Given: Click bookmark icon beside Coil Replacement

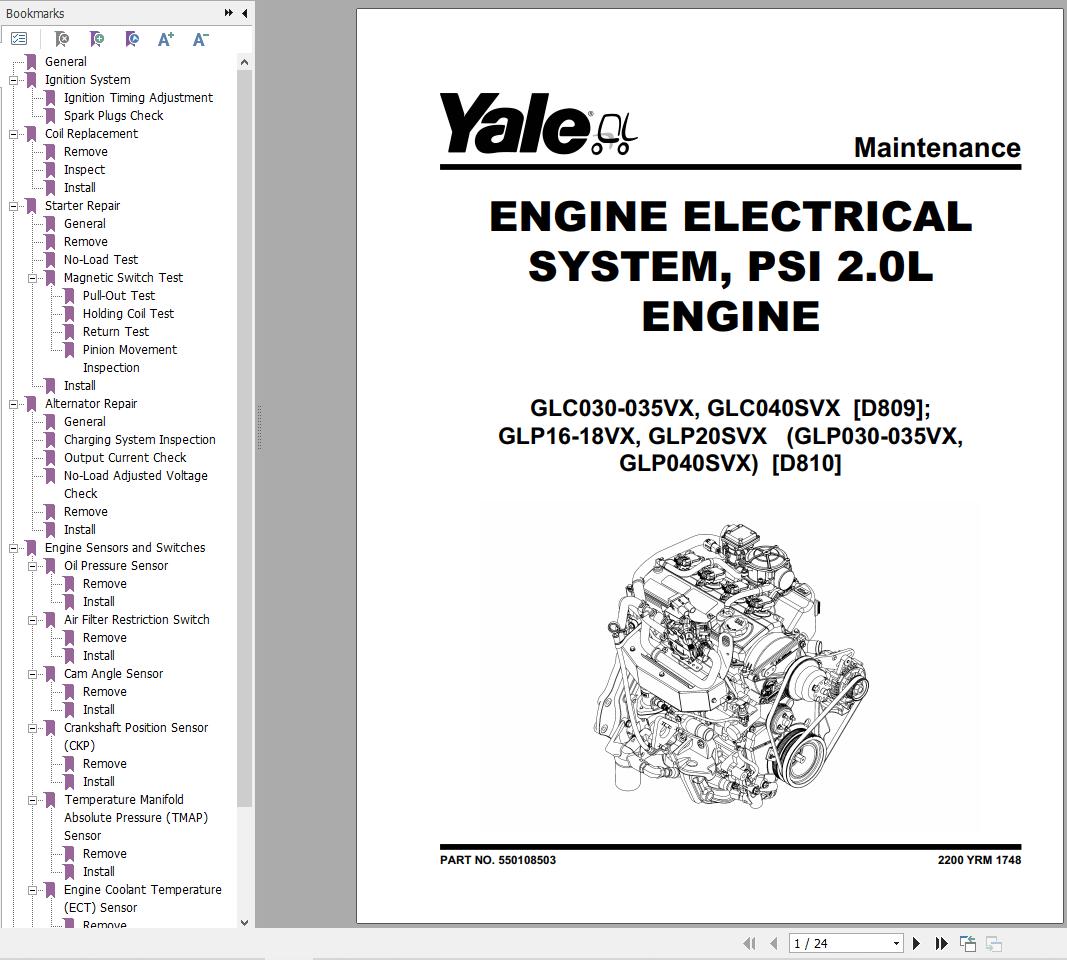Looking at the screenshot, I should [31, 134].
